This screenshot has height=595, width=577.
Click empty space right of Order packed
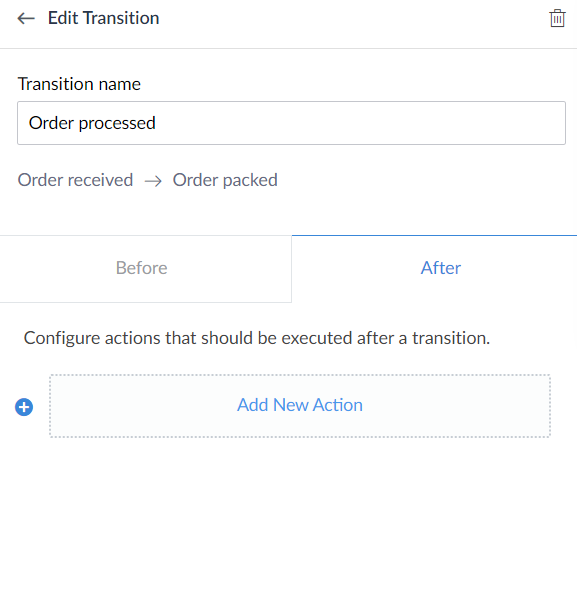point(417,180)
